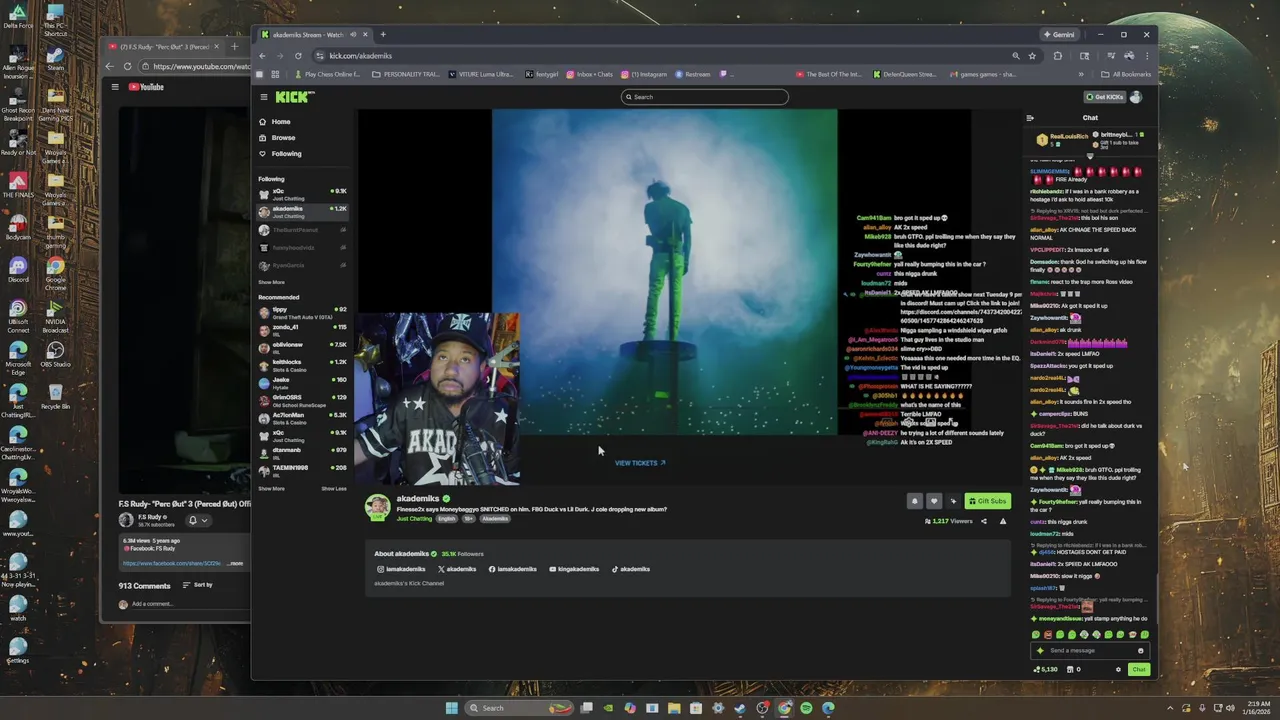Expand Following list with Show More
This screenshot has height=720, width=1280.
(x=271, y=282)
